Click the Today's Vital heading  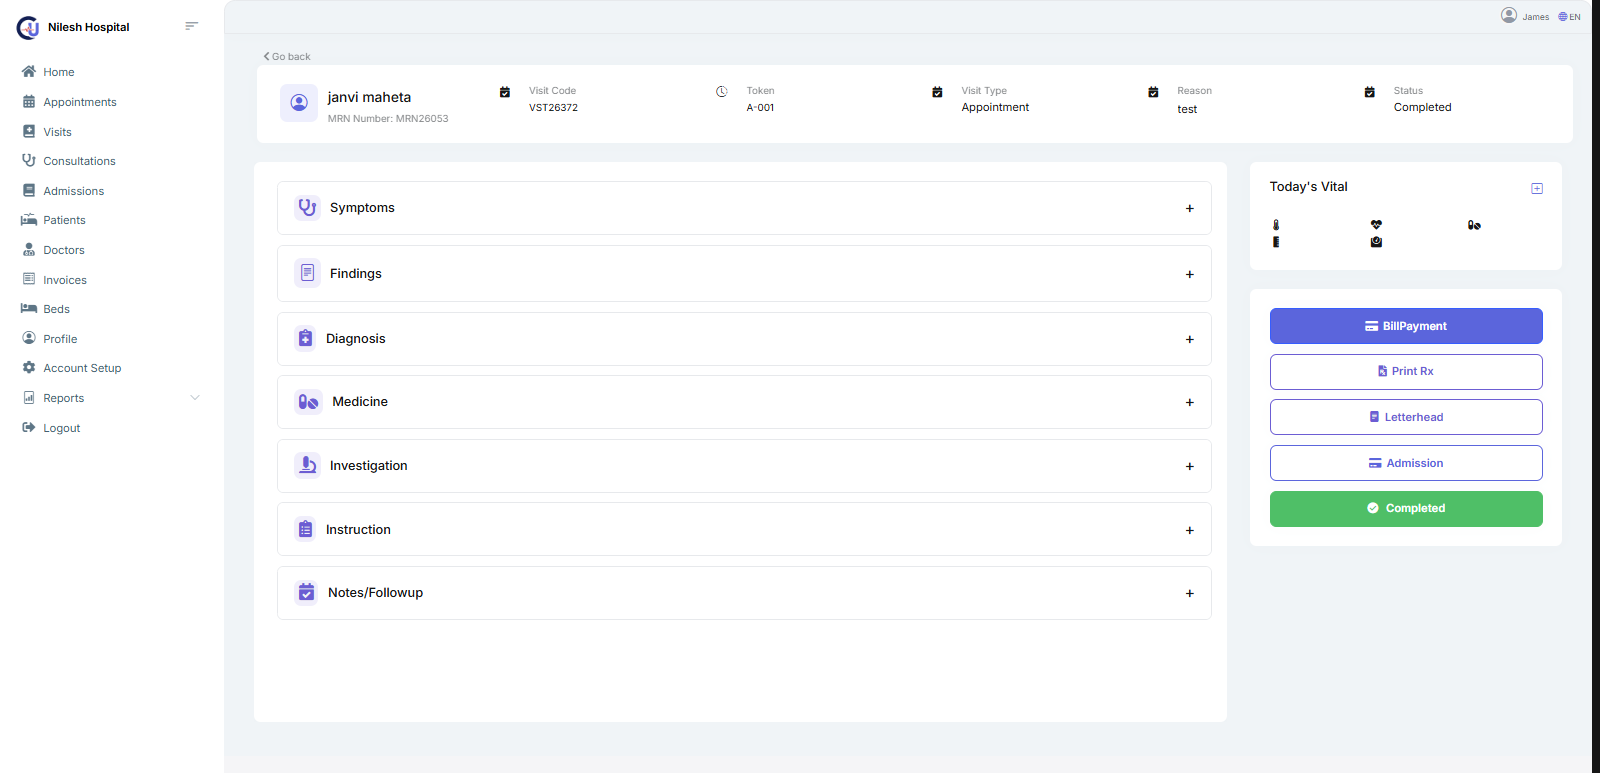(x=1308, y=187)
